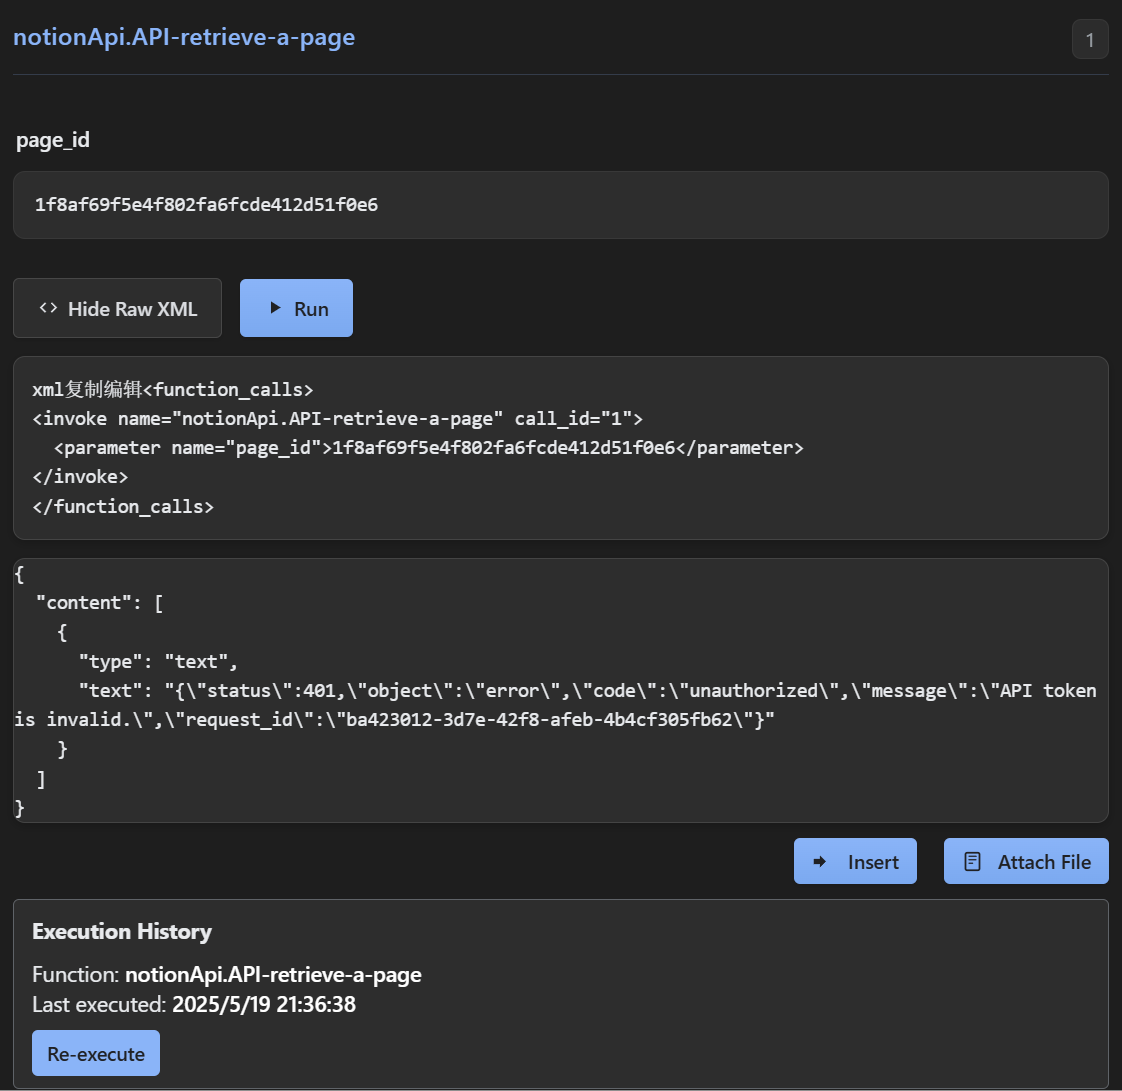The height and width of the screenshot is (1091, 1122).
Task: Collapse the XML display using Hide Raw XML
Action: coord(117,308)
